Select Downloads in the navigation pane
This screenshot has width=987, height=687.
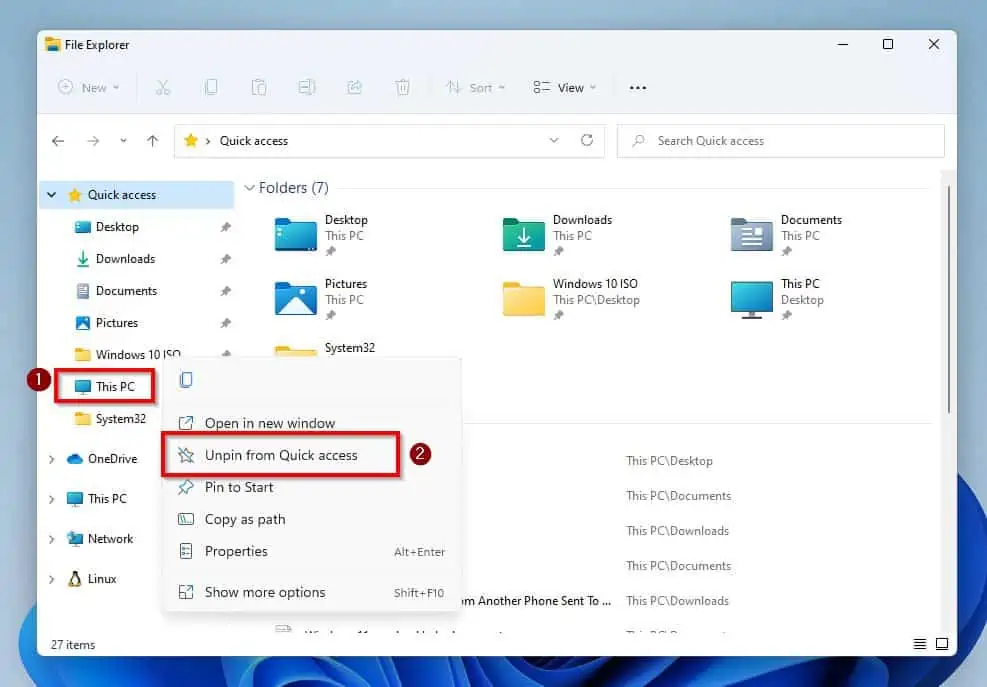click(125, 259)
